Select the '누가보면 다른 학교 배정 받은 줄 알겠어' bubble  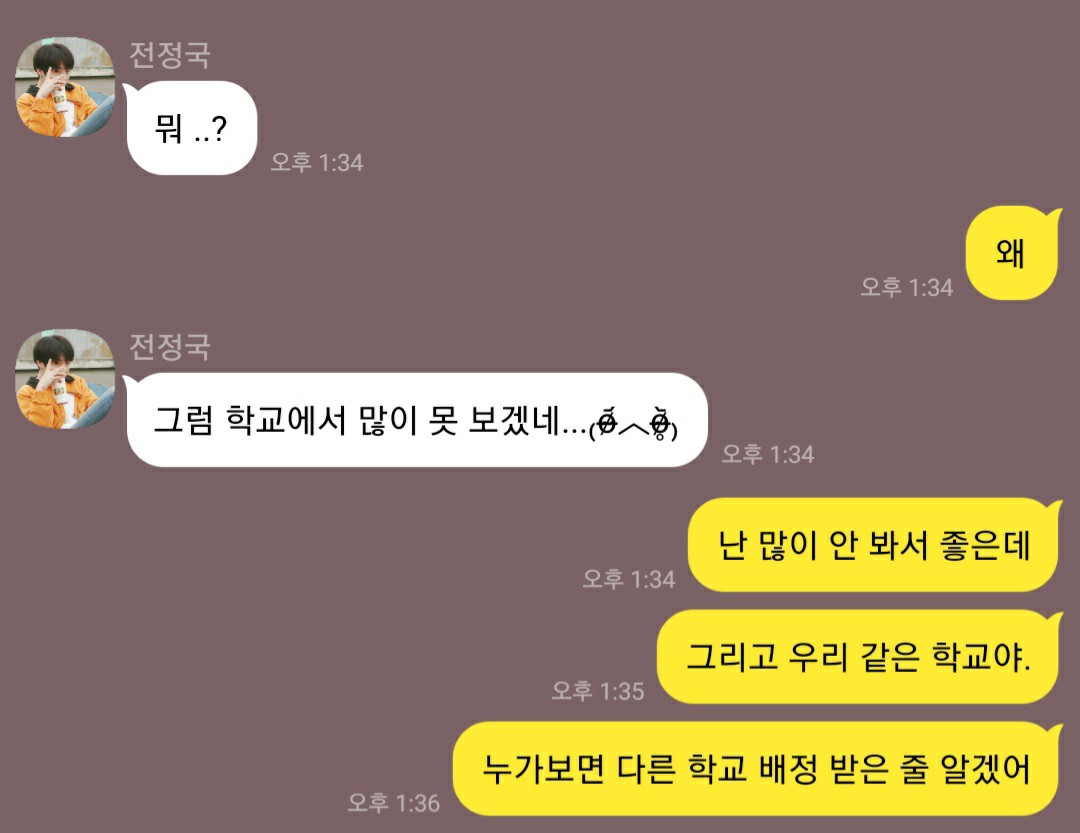point(758,768)
